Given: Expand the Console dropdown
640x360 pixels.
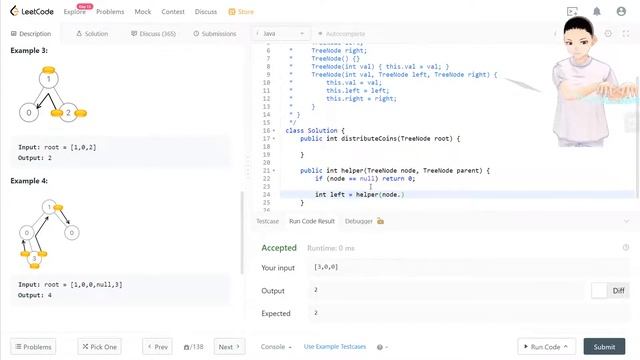Looking at the screenshot, I should point(276,347).
